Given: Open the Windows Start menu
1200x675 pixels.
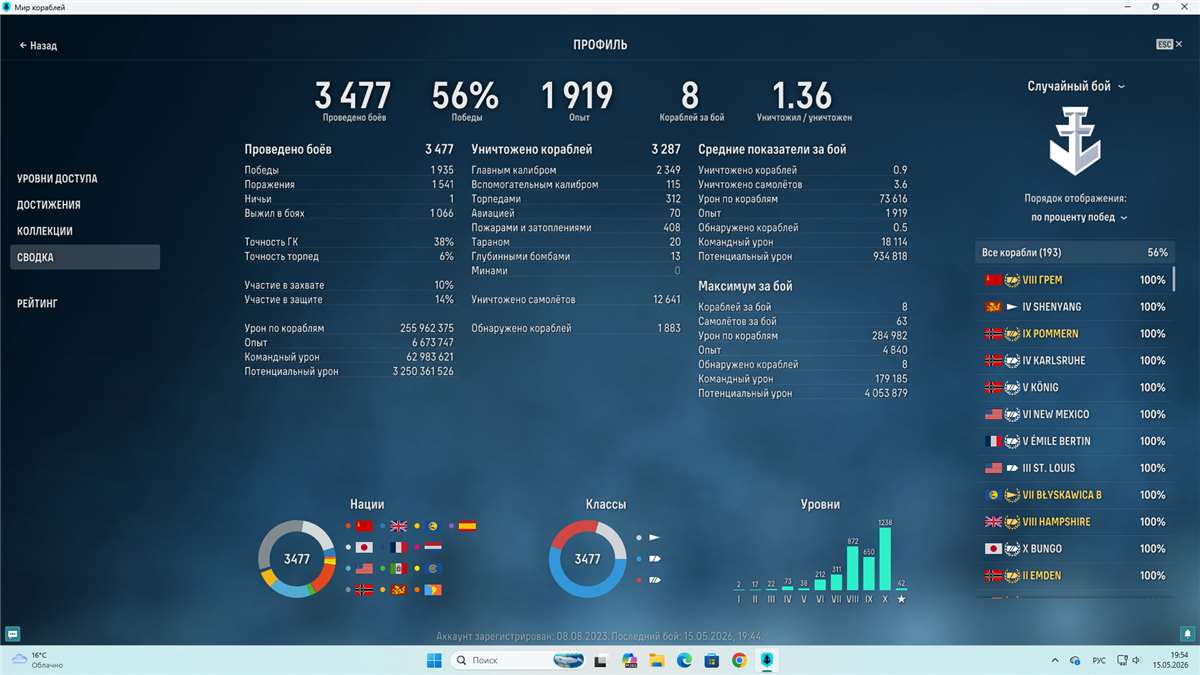Looking at the screenshot, I should point(435,660).
